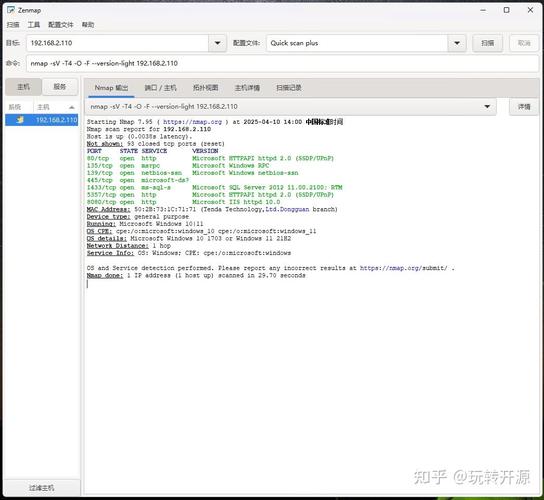
Task: Expand the target history dropdown arrow
Action: coord(218,43)
